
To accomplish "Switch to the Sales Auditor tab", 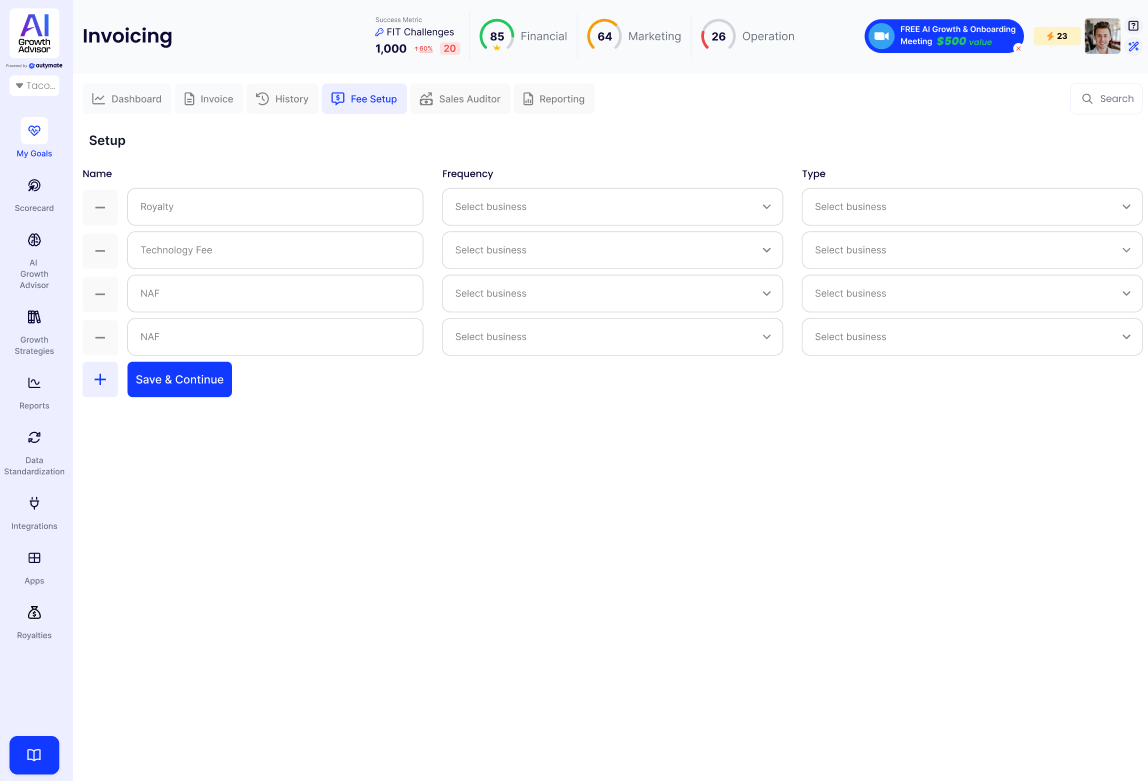I will 460,99.
